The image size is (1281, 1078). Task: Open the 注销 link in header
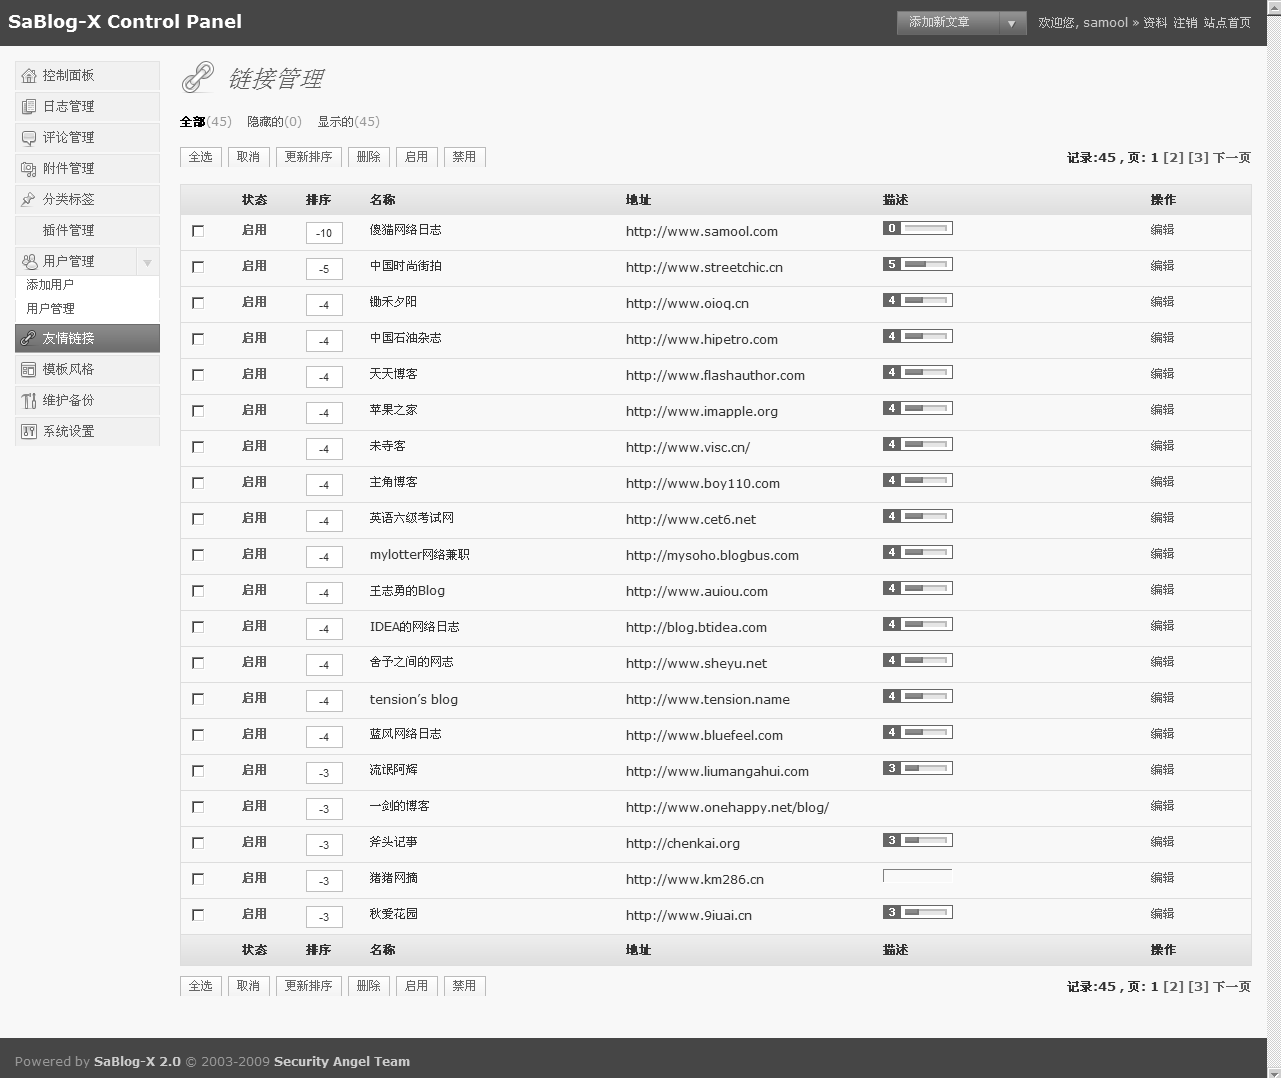coord(1185,23)
